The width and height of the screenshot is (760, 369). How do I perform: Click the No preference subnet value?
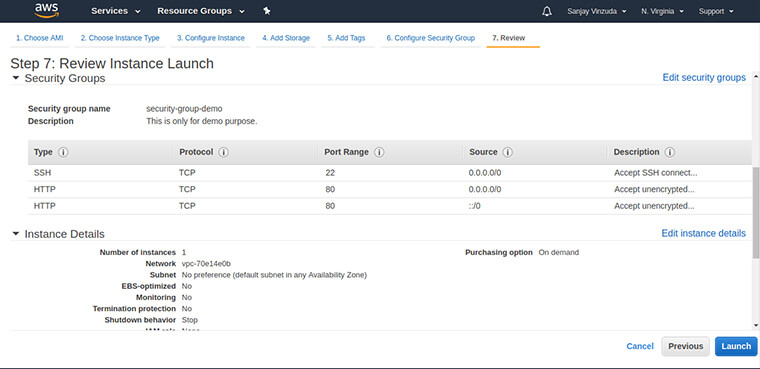[x=274, y=275]
